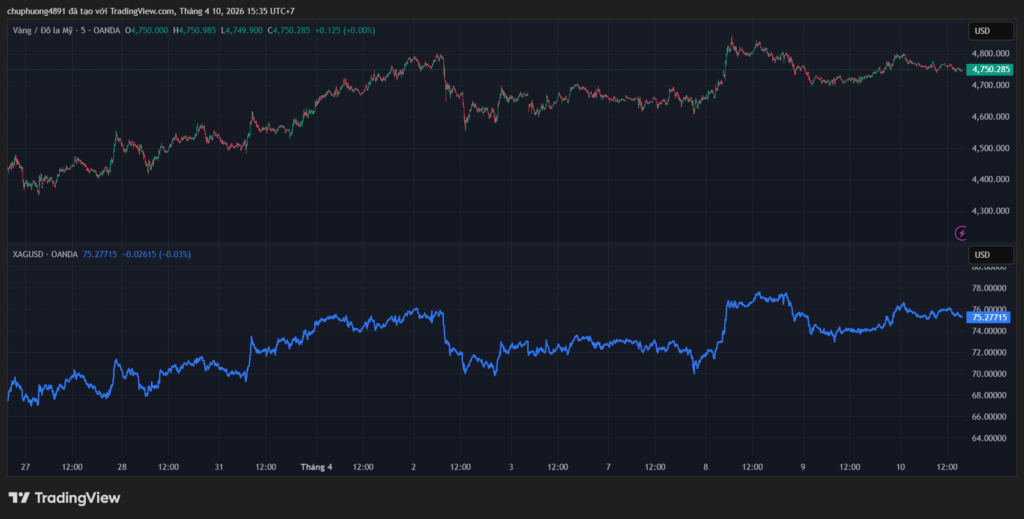
Task: Click the 'Tháng 4' date on time axis
Action: point(316,466)
